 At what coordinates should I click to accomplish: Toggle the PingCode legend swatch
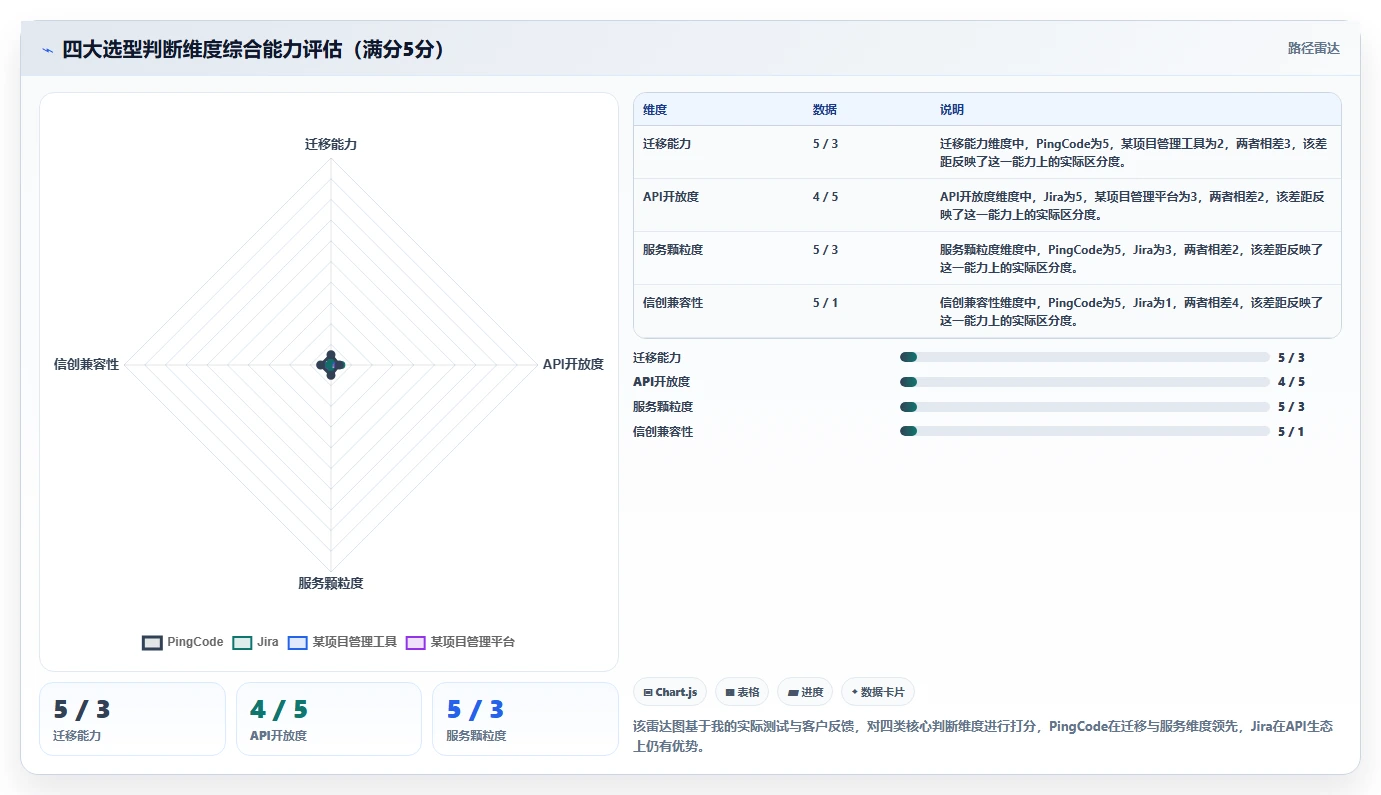click(152, 643)
